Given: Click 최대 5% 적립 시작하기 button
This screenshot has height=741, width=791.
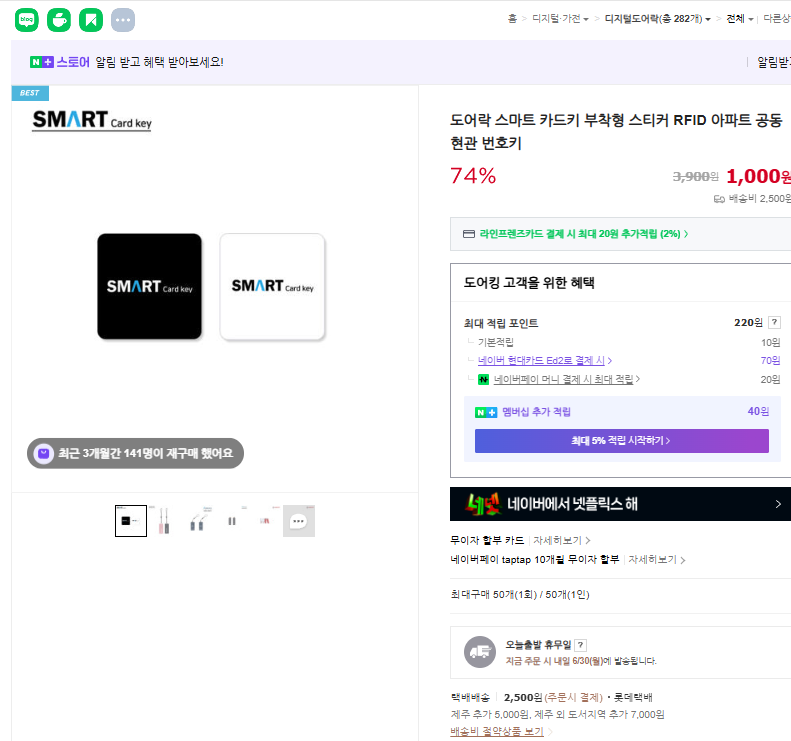Looking at the screenshot, I should tap(622, 441).
